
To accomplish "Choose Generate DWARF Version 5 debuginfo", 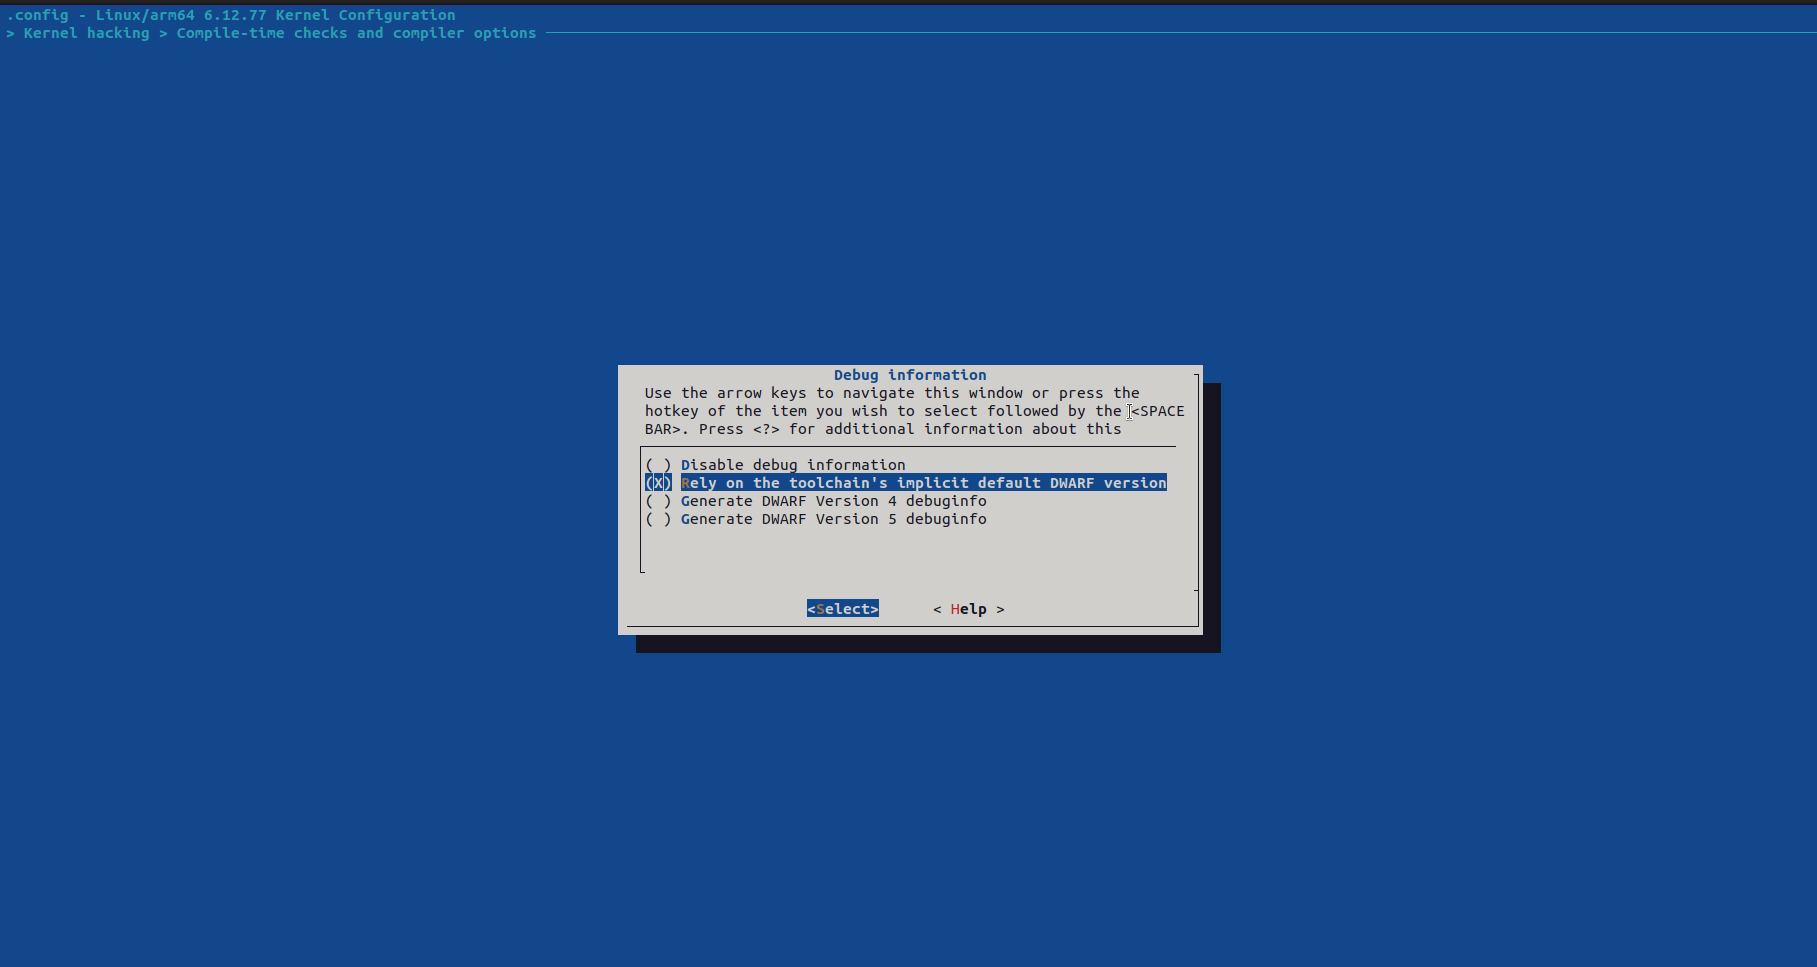I will [x=816, y=519].
